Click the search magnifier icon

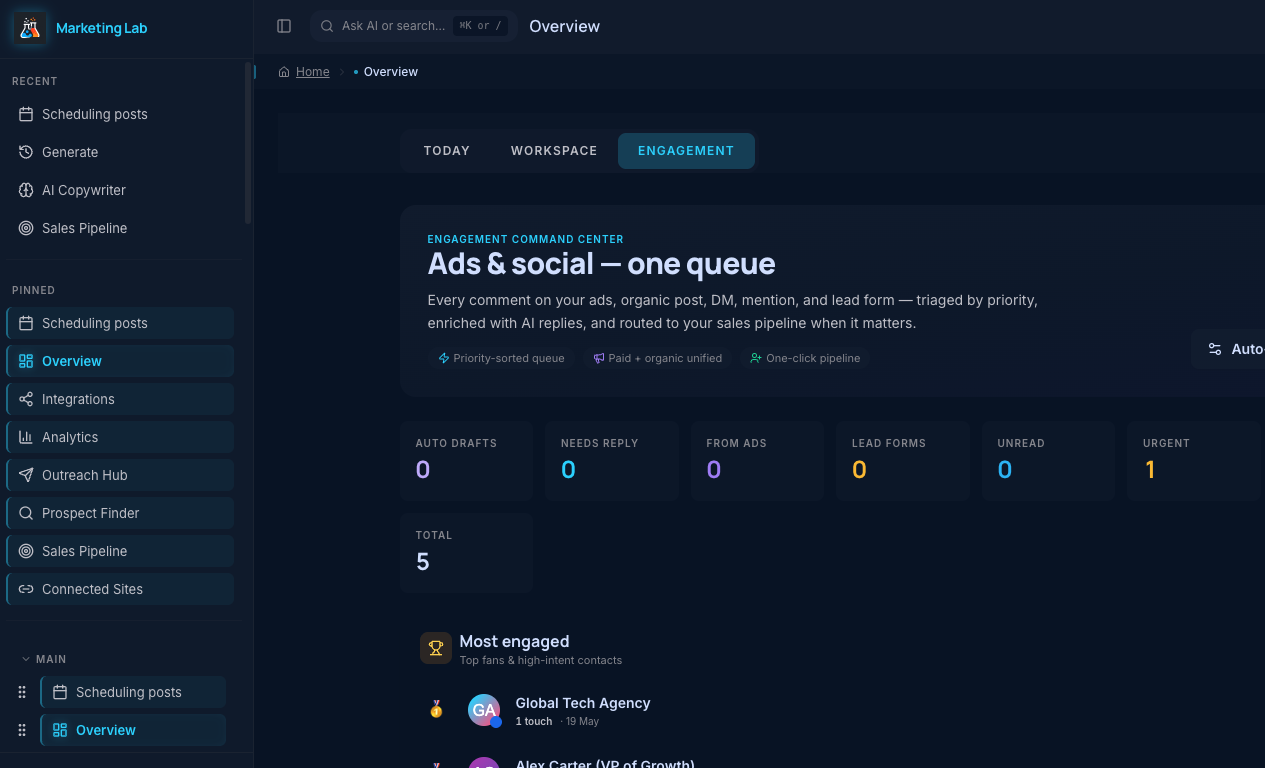click(x=327, y=26)
